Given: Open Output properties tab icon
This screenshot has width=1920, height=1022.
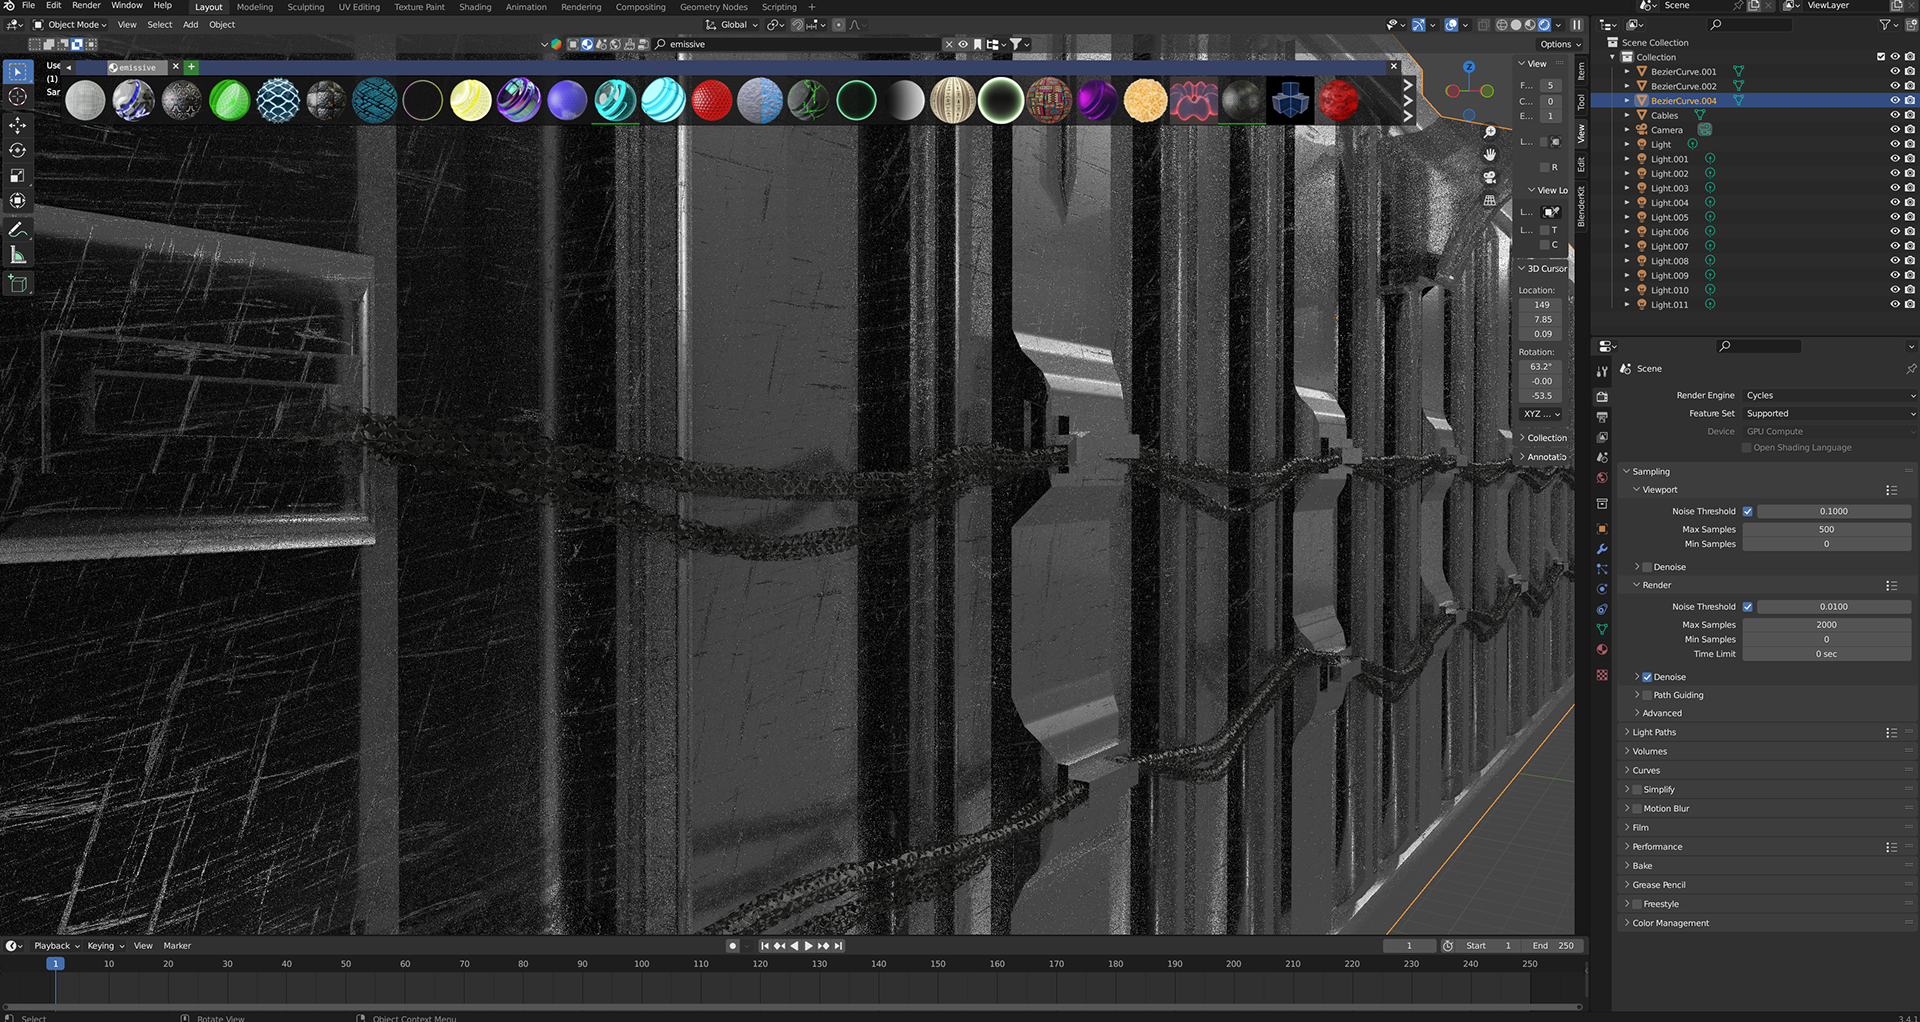Looking at the screenshot, I should [x=1602, y=417].
